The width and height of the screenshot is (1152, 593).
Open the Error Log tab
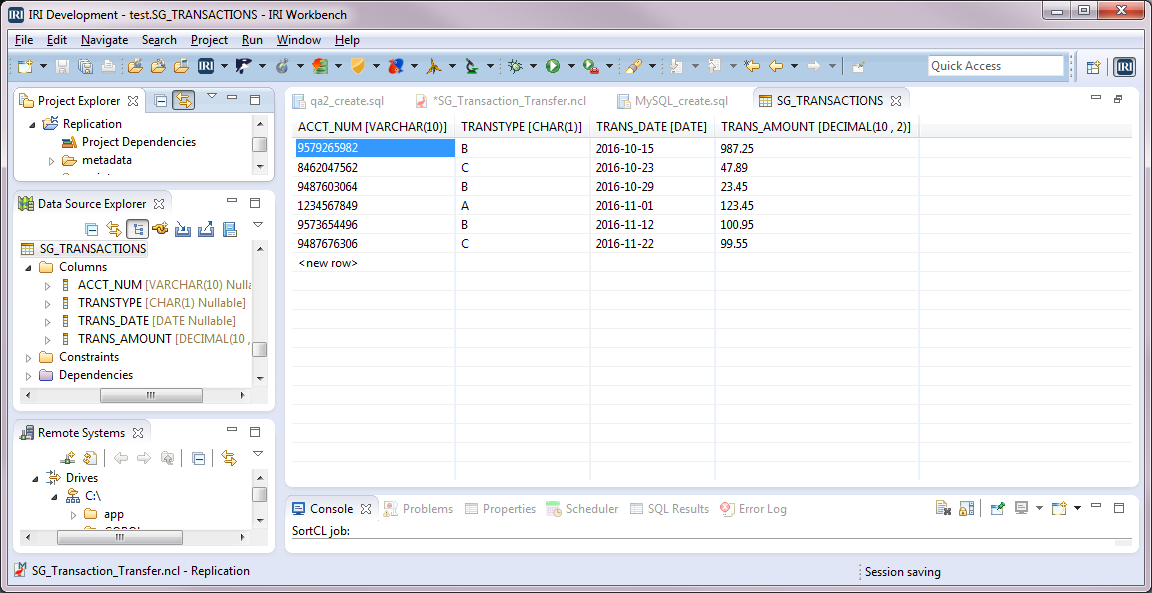pos(753,508)
